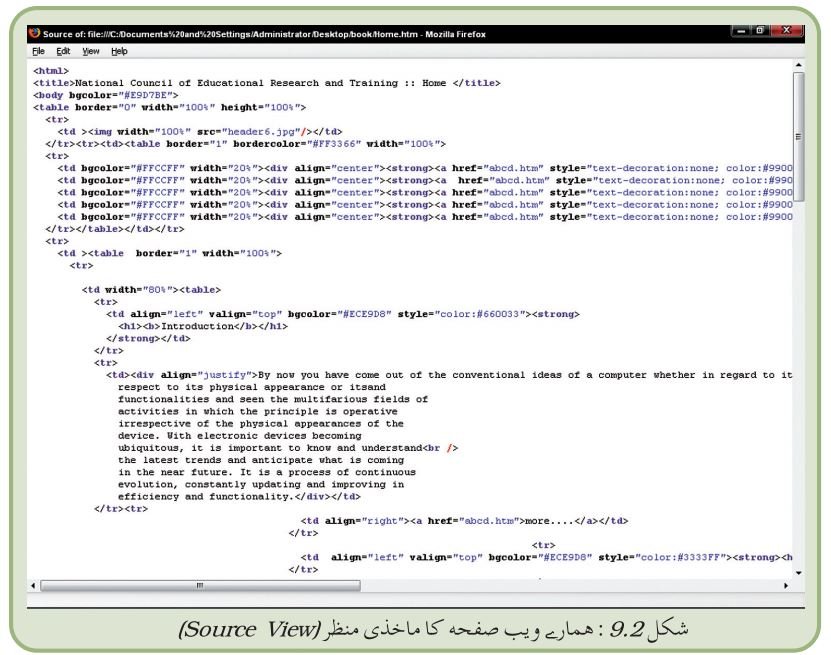Open the Help menu
831x655 pixels.
119,51
